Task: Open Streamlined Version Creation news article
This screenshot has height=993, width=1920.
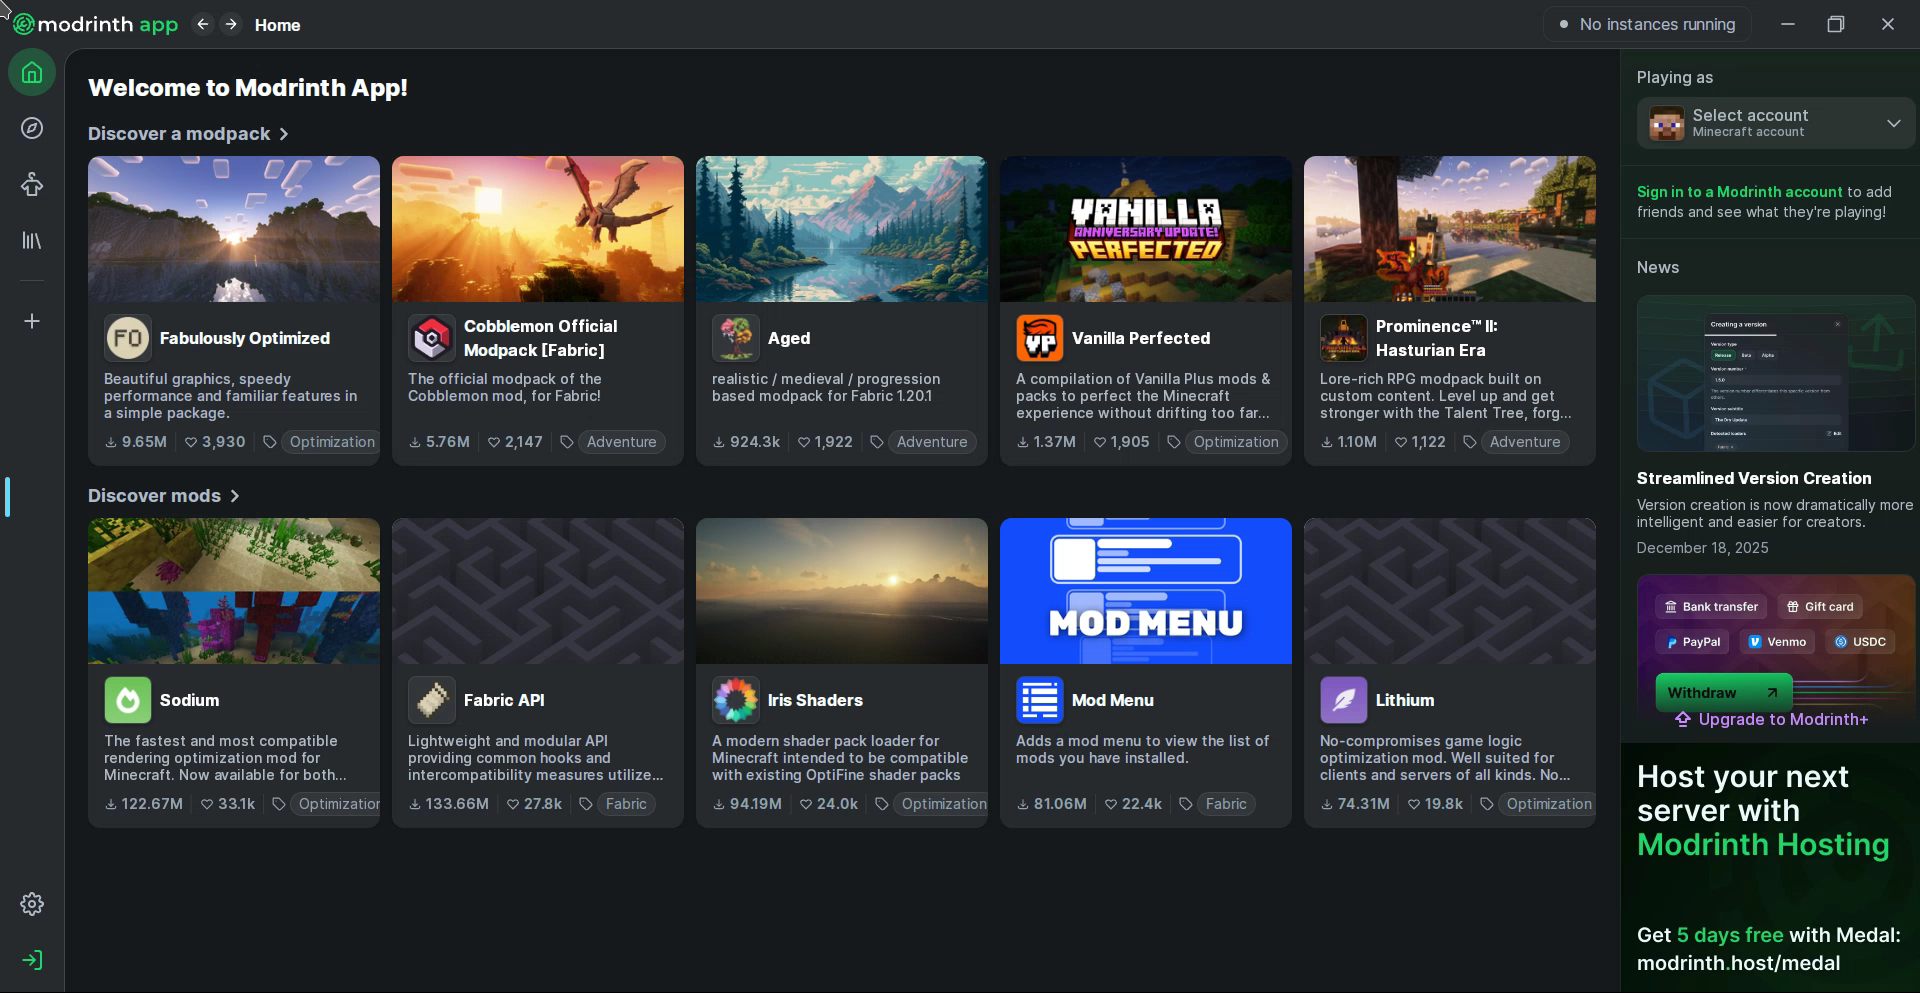Action: (x=1753, y=478)
